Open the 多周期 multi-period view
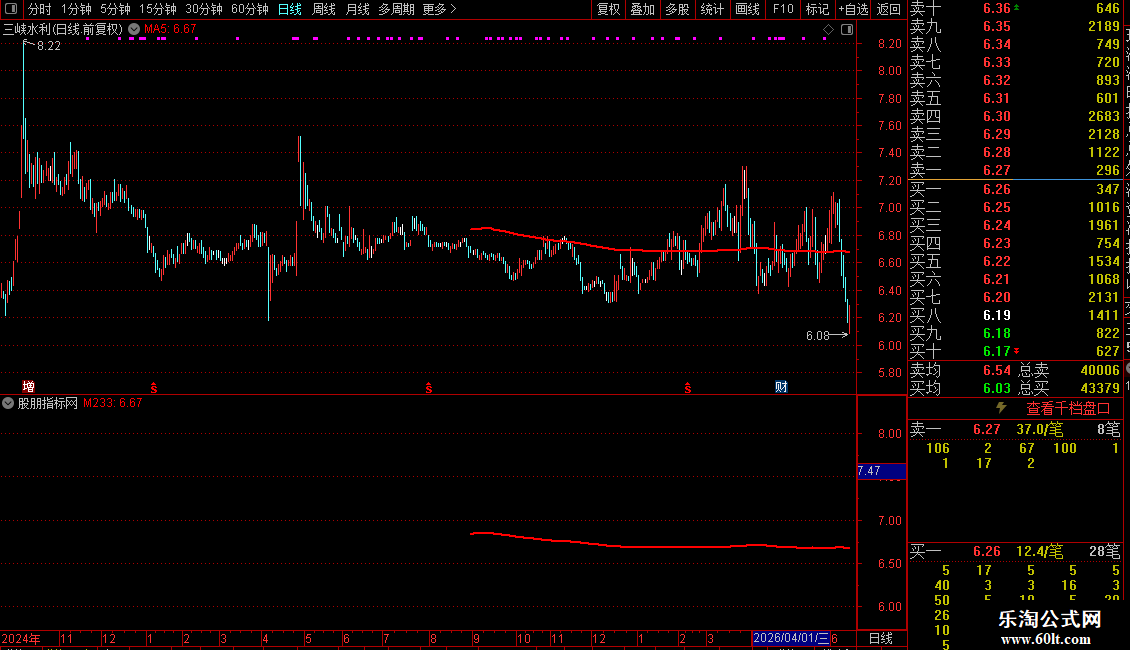The width and height of the screenshot is (1130, 650). 396,9
